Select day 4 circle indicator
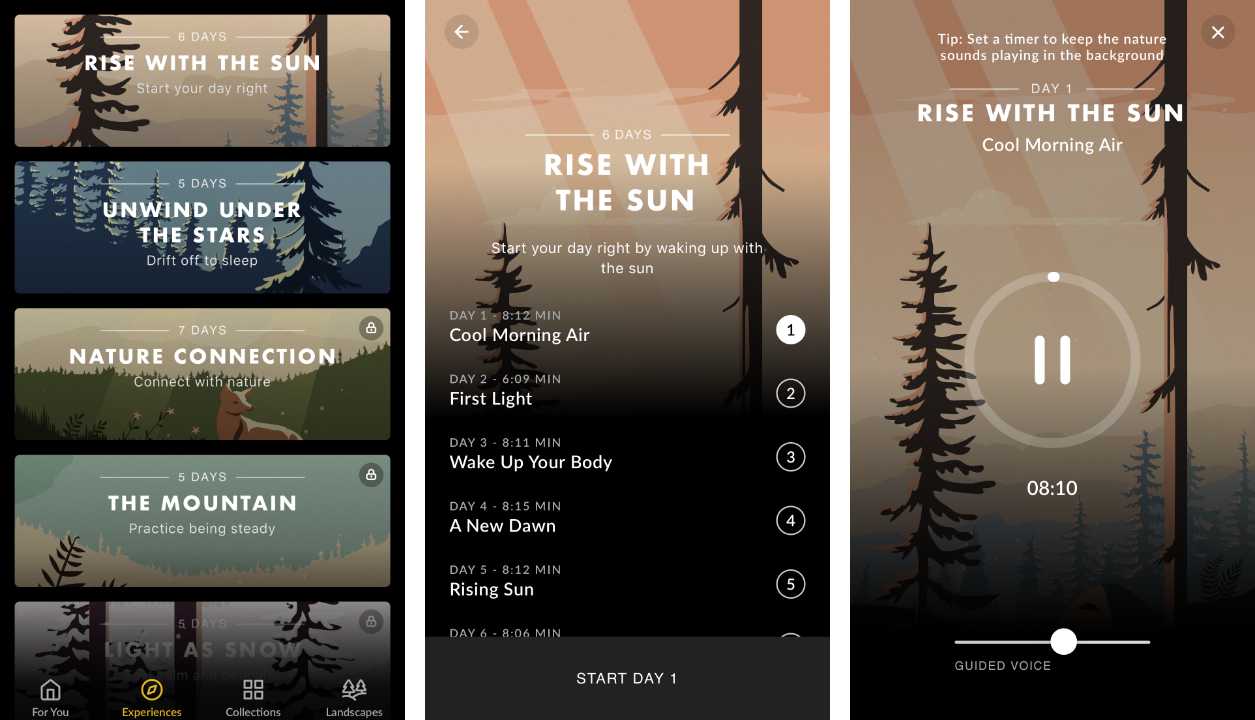This screenshot has width=1255, height=720. pos(790,520)
